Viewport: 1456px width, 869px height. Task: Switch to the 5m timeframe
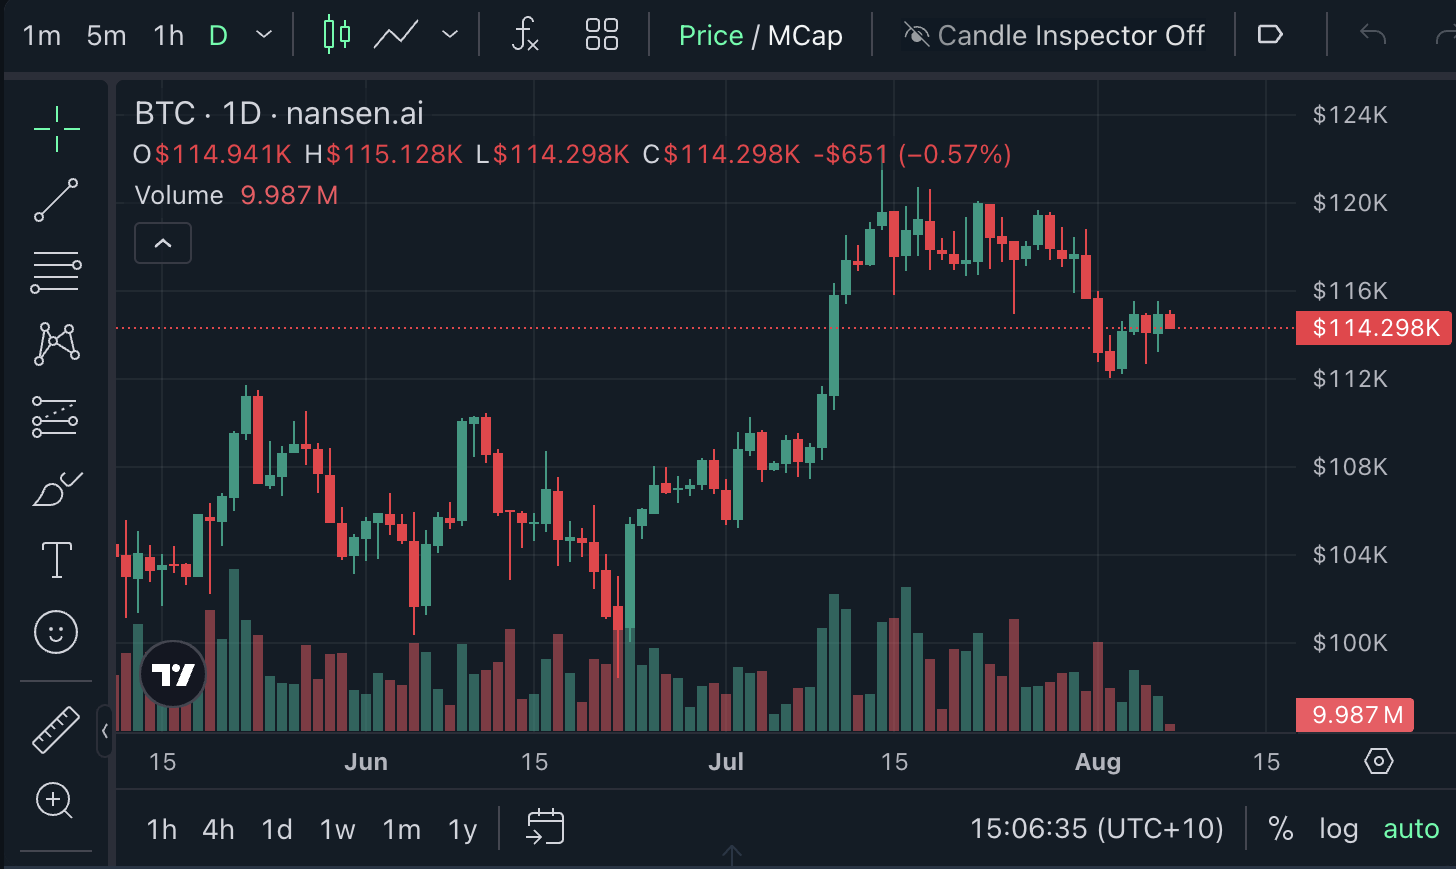coord(105,34)
